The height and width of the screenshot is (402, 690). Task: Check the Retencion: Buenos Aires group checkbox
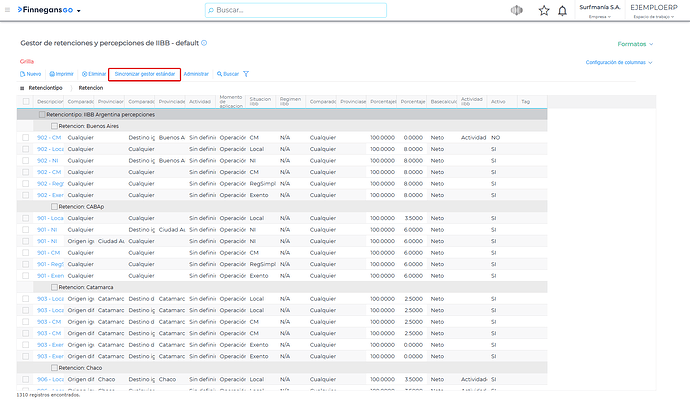(54, 126)
